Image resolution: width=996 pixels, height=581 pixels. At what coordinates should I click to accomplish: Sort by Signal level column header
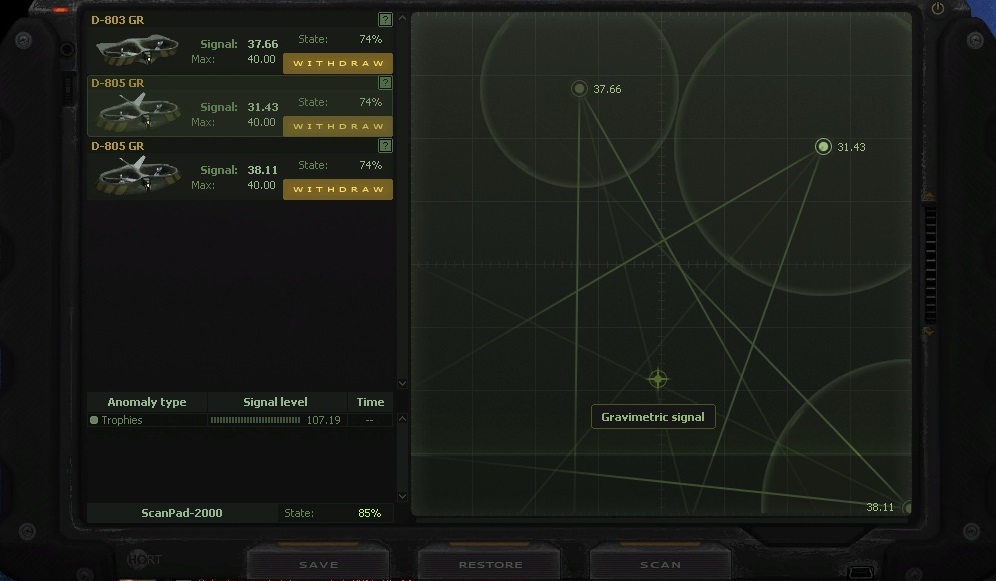click(276, 402)
